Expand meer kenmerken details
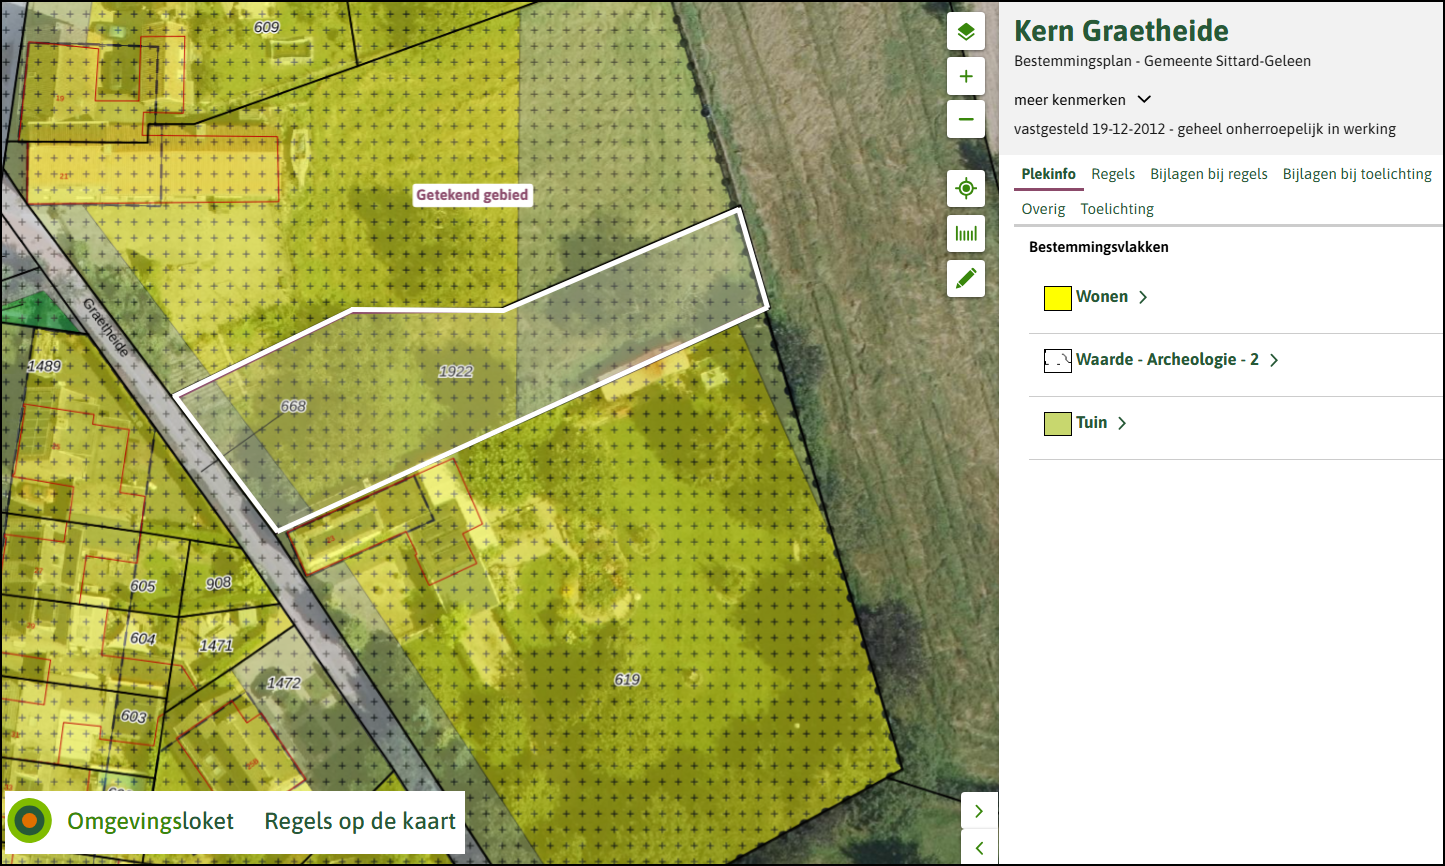The width and height of the screenshot is (1445, 866). (1083, 100)
